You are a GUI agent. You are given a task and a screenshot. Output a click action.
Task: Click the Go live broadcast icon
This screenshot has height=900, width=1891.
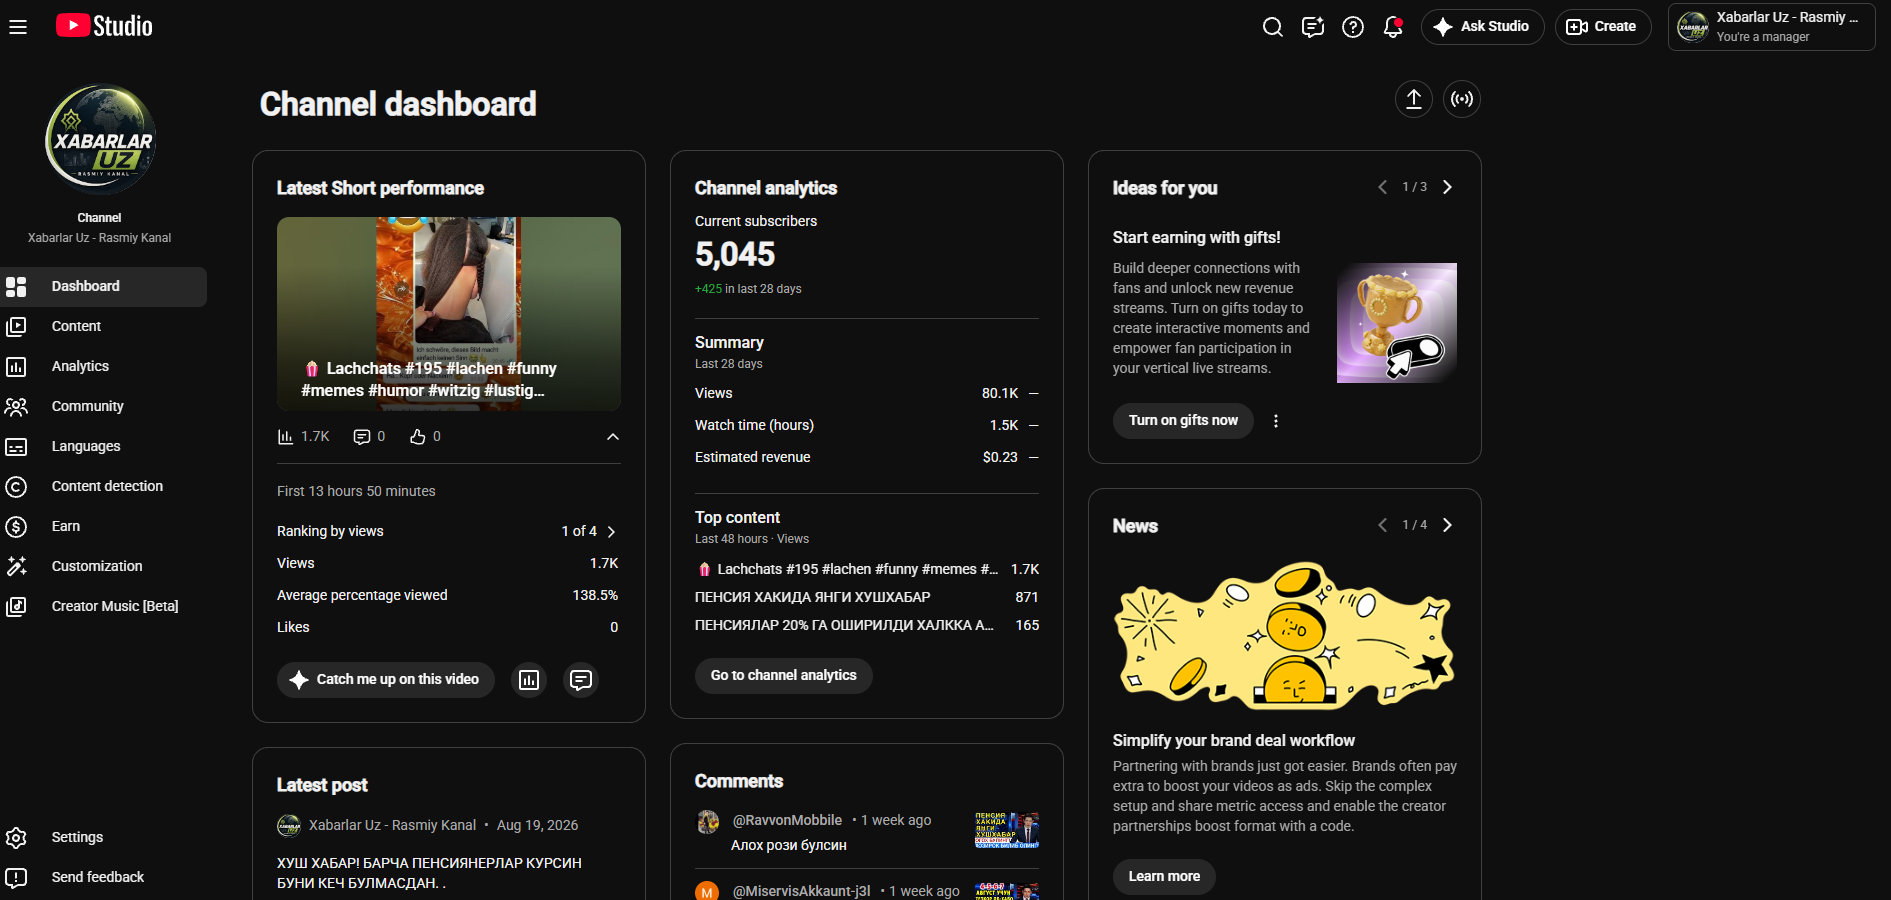(1462, 99)
